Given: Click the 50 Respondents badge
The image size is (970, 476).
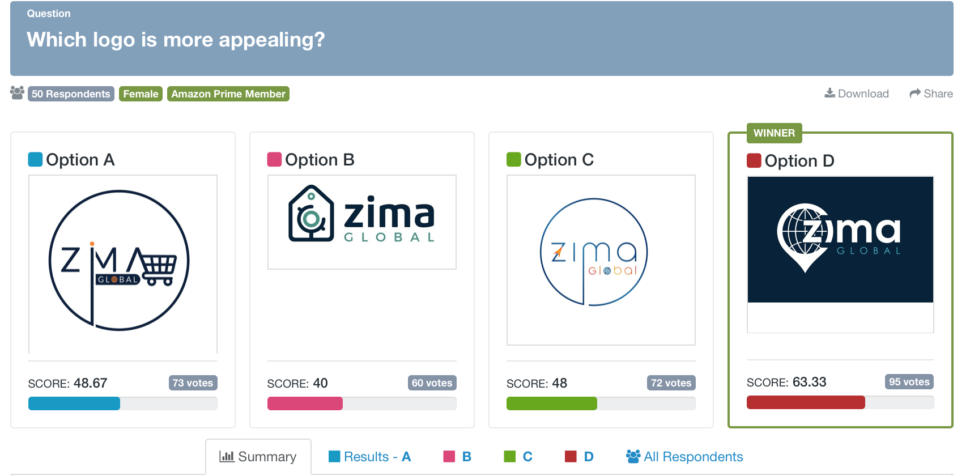Looking at the screenshot, I should (x=71, y=94).
